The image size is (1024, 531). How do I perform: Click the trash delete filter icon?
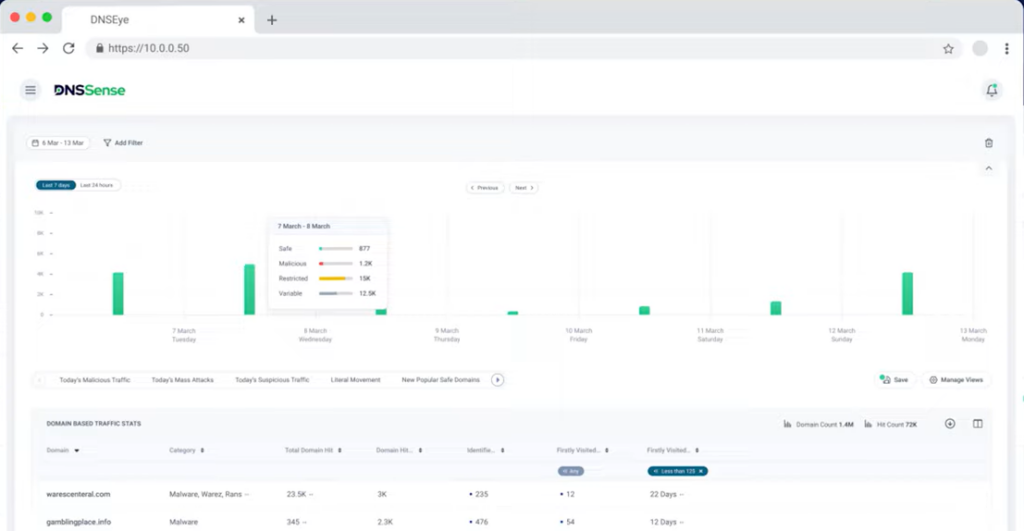989,143
